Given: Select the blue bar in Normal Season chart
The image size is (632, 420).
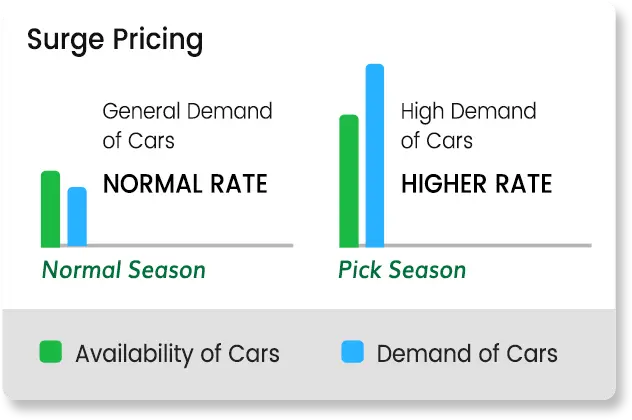Looking at the screenshot, I should pos(77,217).
